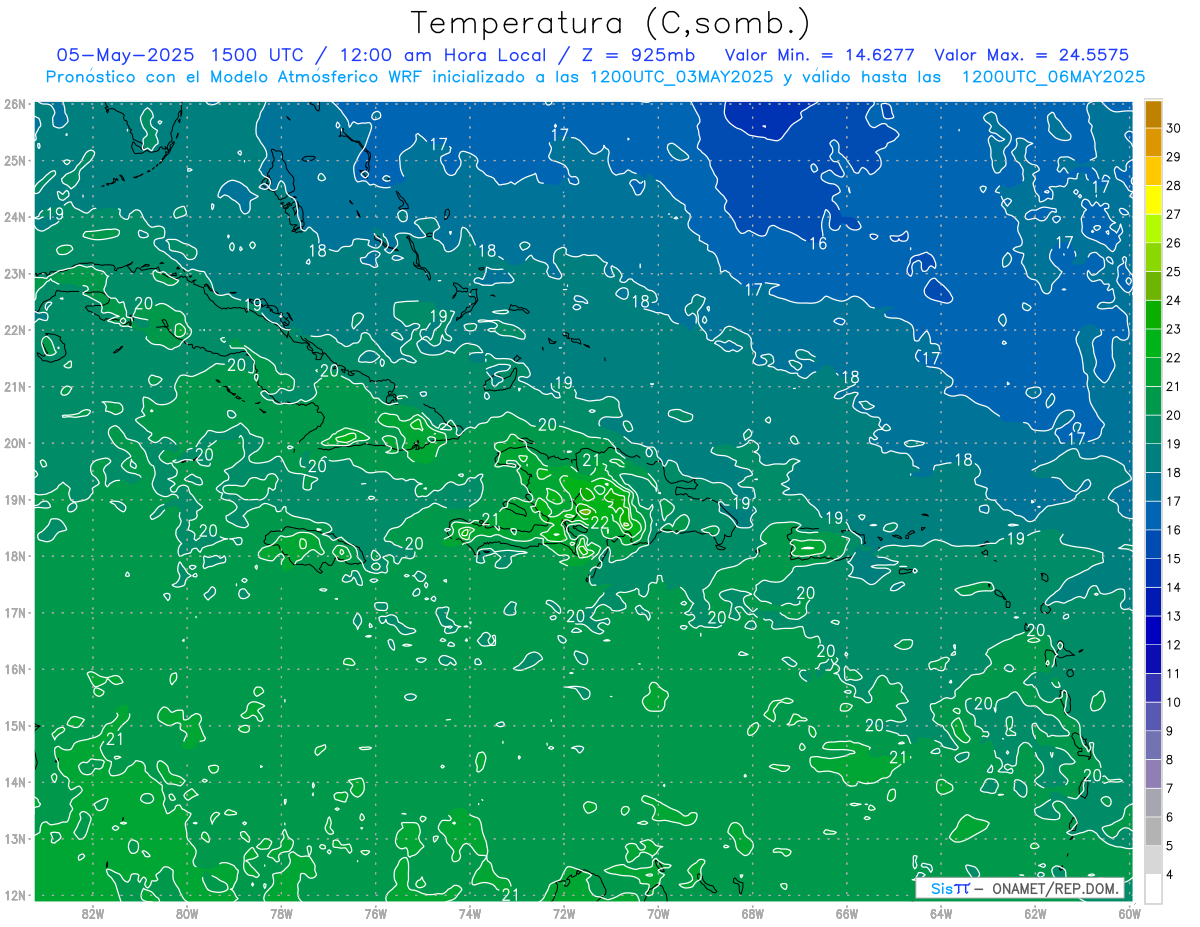This screenshot has width=1200, height=927.
Task: Click the '17N' latitude axis label
Action: click(15, 612)
